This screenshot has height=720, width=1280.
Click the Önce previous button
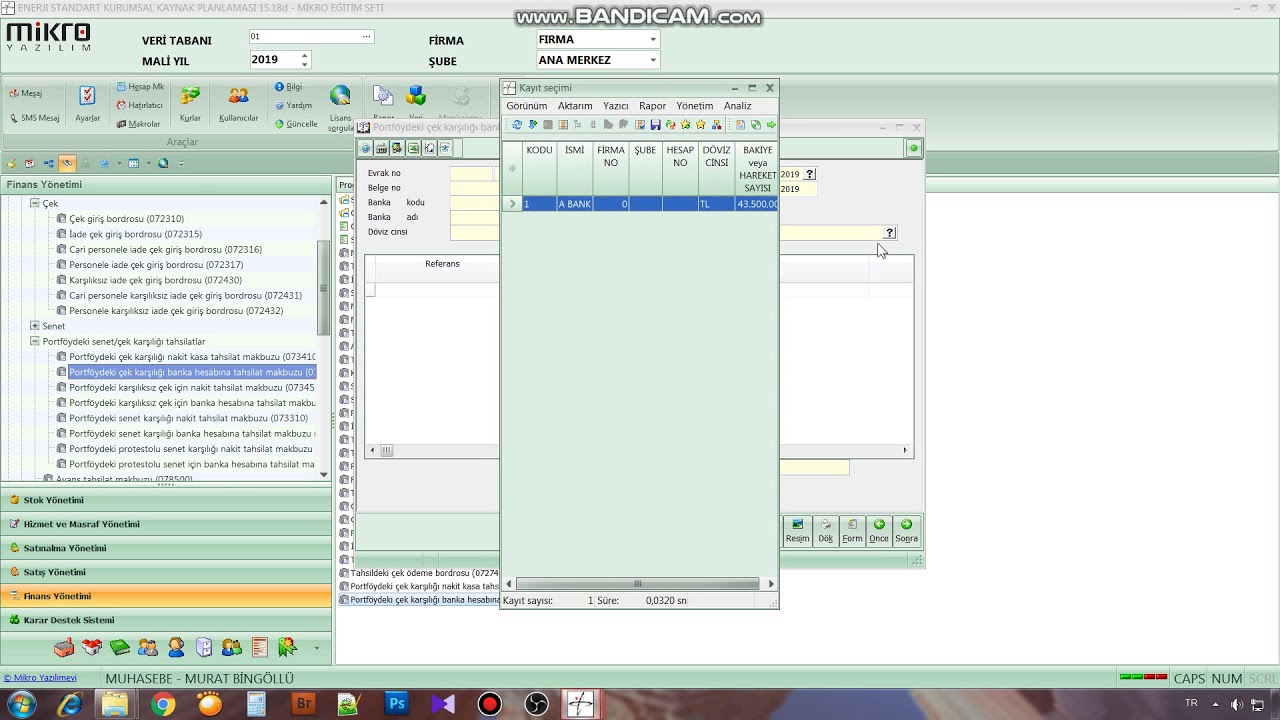coord(879,530)
